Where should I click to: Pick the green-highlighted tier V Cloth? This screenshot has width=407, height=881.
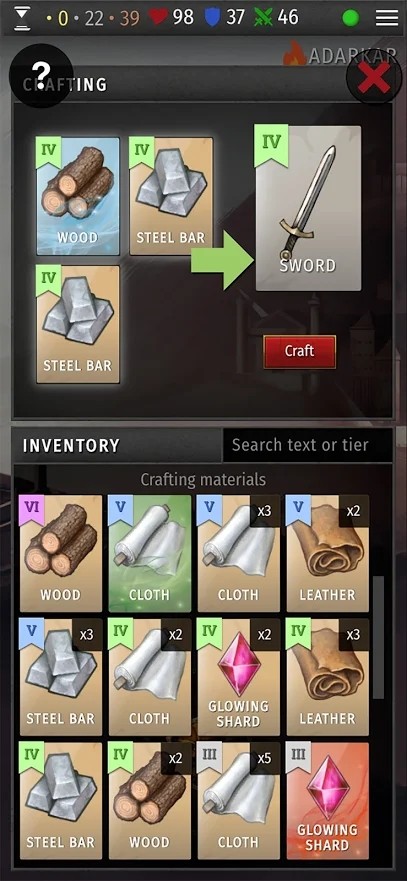[x=150, y=553]
